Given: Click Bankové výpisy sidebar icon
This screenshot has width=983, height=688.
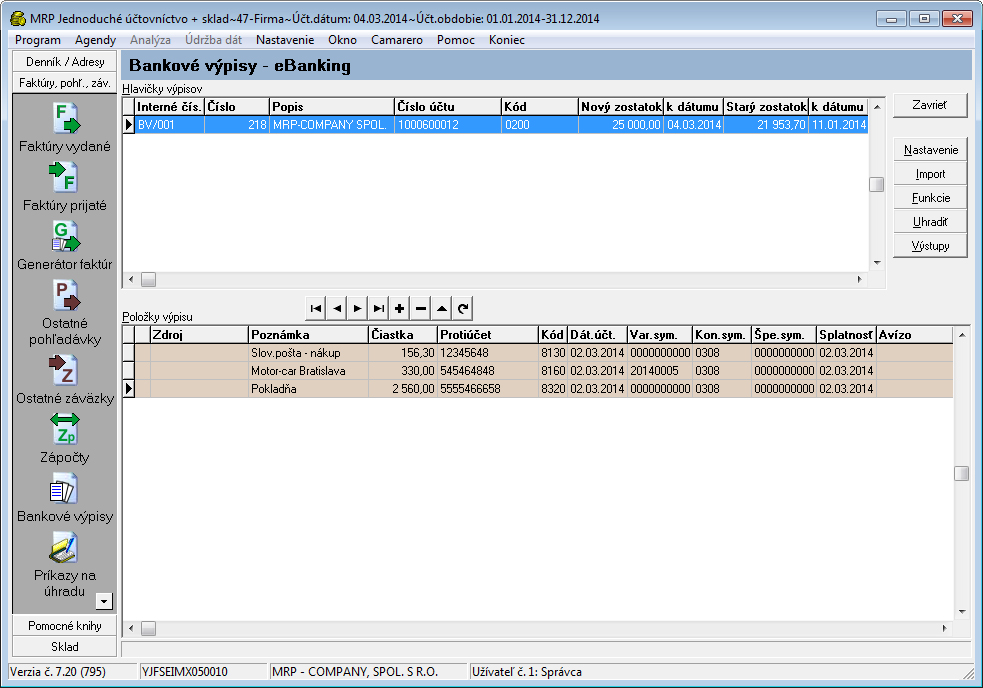Looking at the screenshot, I should tap(65, 489).
